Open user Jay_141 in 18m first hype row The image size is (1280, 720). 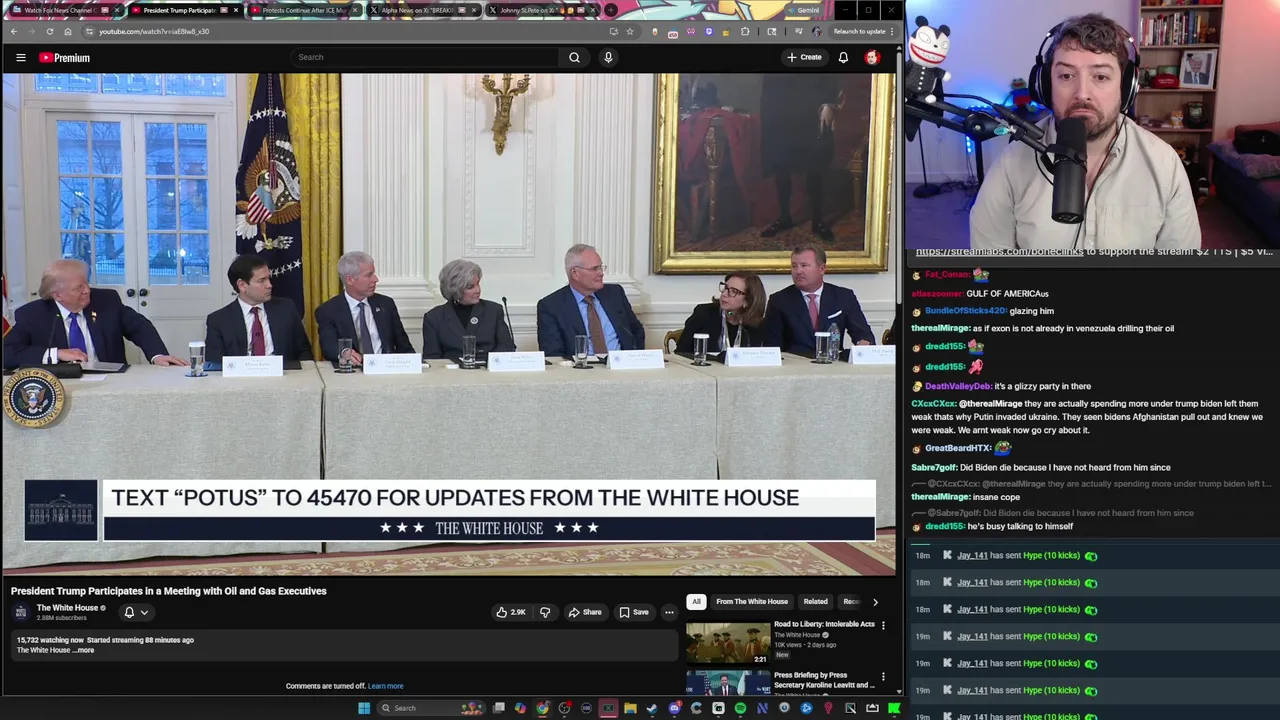tap(972, 555)
